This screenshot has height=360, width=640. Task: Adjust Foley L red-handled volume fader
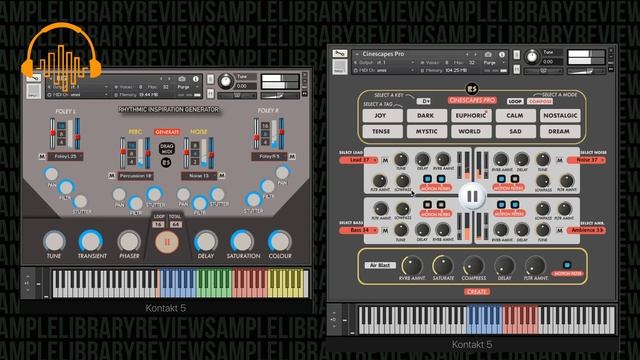coord(52,133)
